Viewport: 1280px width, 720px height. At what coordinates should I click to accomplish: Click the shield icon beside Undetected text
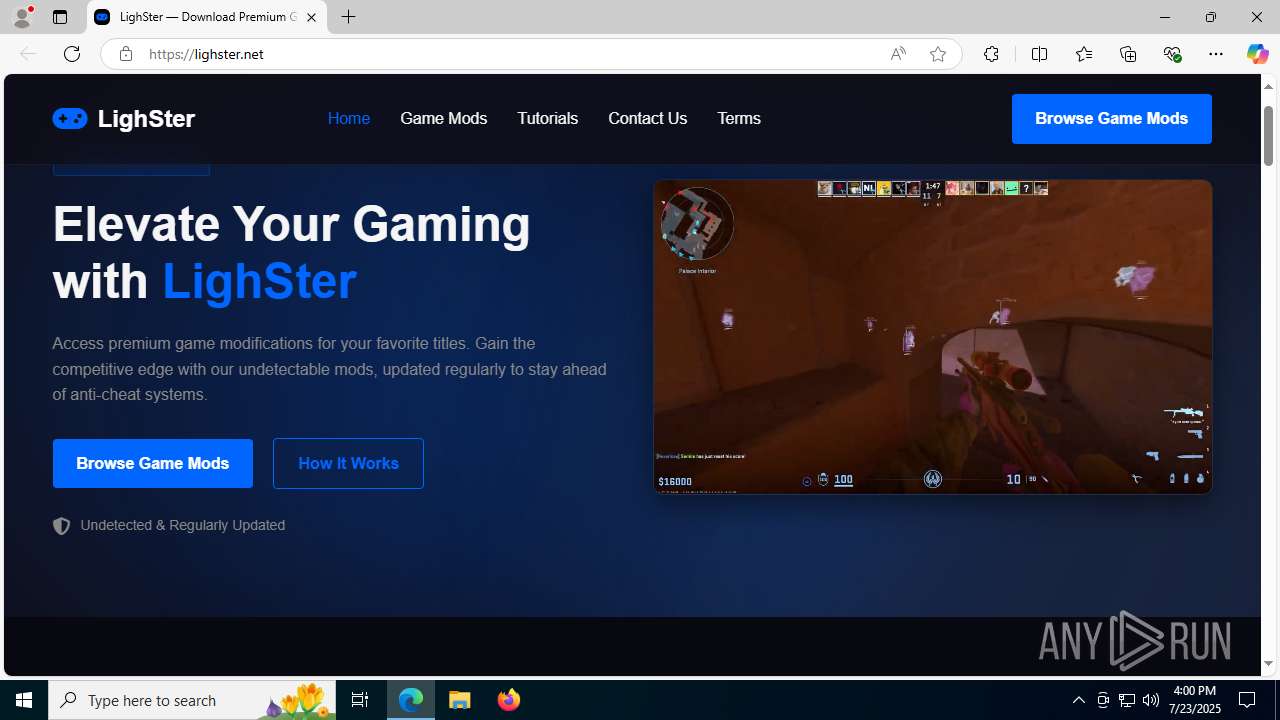61,526
